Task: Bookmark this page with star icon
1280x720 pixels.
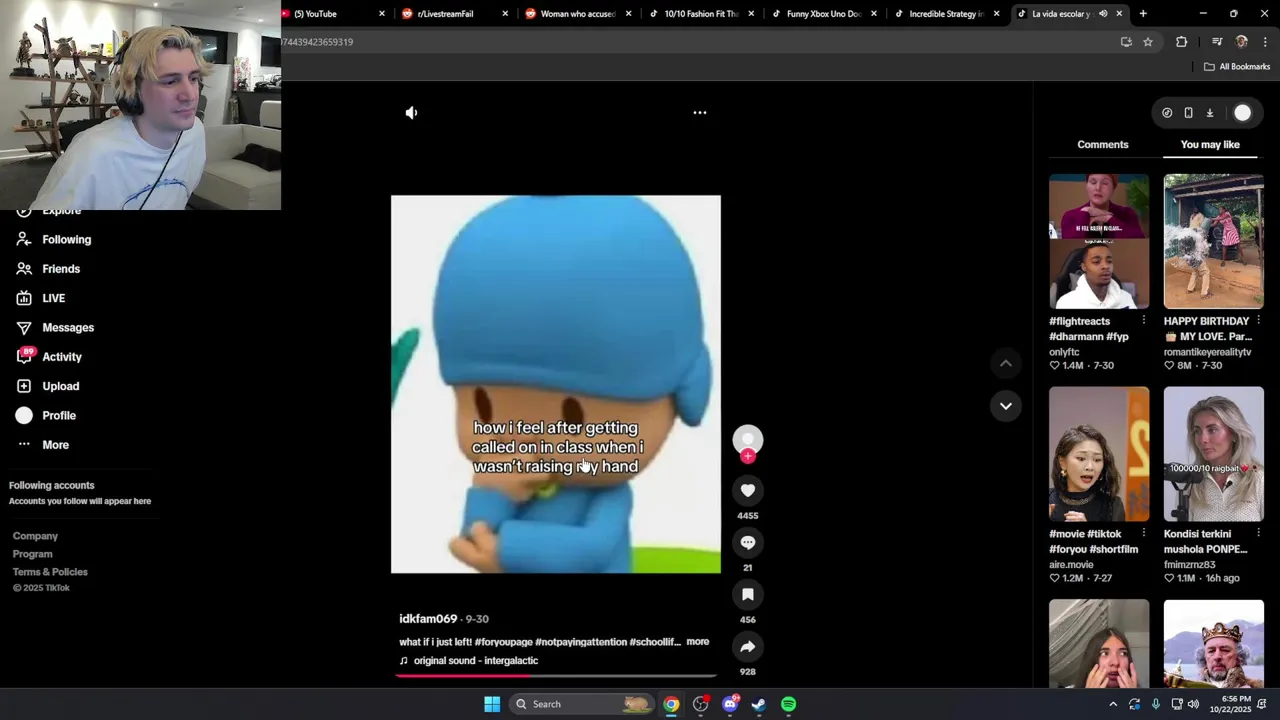Action: click(1148, 42)
